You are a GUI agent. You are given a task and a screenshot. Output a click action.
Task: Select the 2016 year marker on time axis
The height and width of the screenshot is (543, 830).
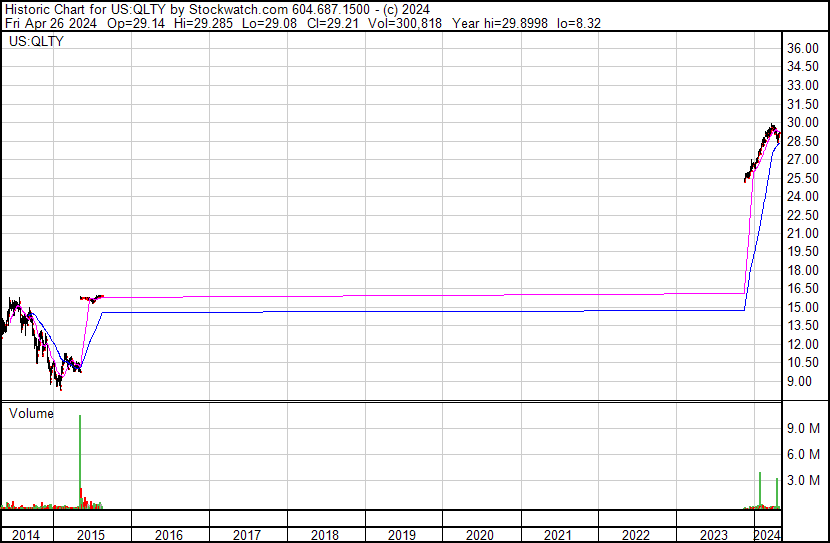tap(170, 535)
